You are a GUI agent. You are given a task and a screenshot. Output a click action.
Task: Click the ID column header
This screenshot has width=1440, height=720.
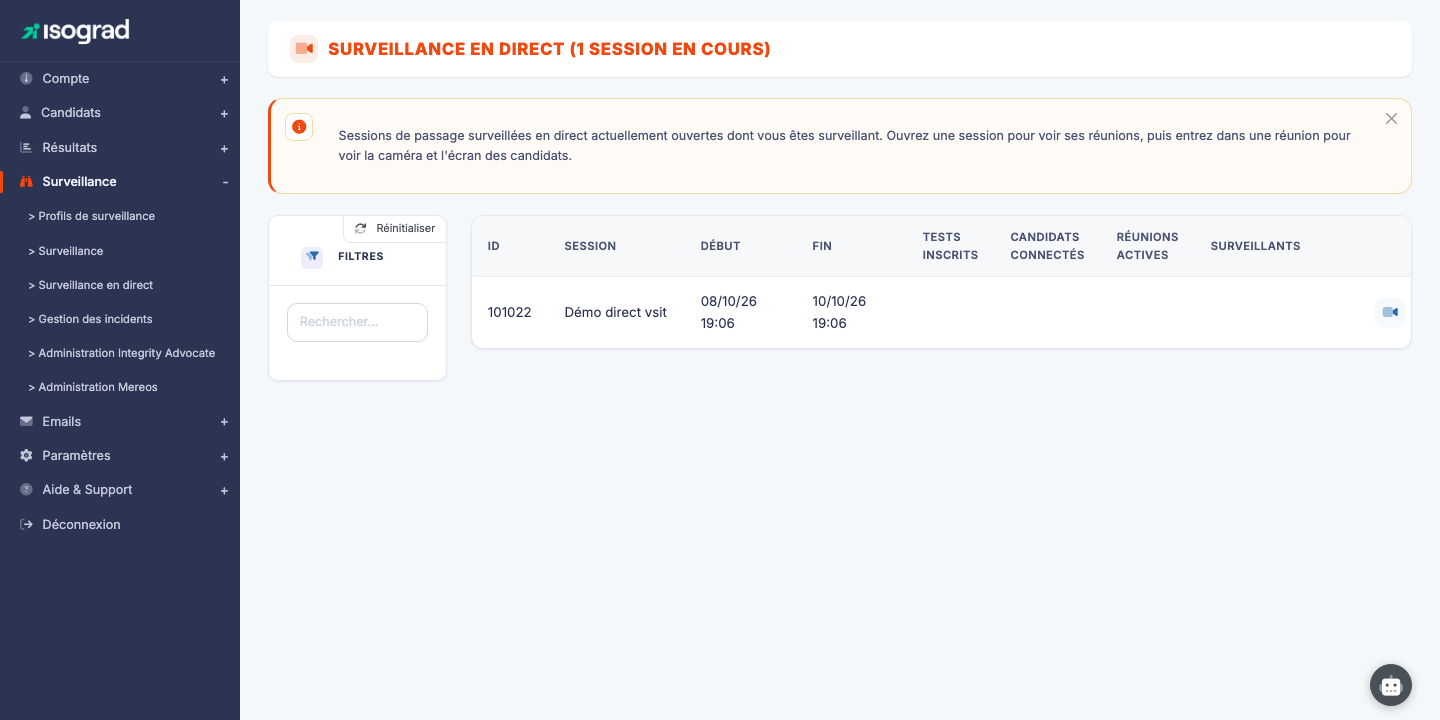(x=494, y=246)
